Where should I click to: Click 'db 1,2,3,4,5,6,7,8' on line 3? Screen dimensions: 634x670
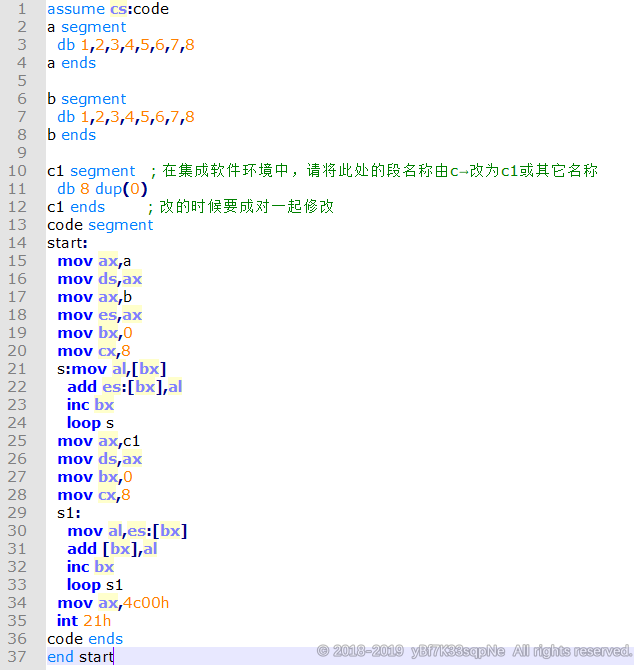(x=126, y=45)
